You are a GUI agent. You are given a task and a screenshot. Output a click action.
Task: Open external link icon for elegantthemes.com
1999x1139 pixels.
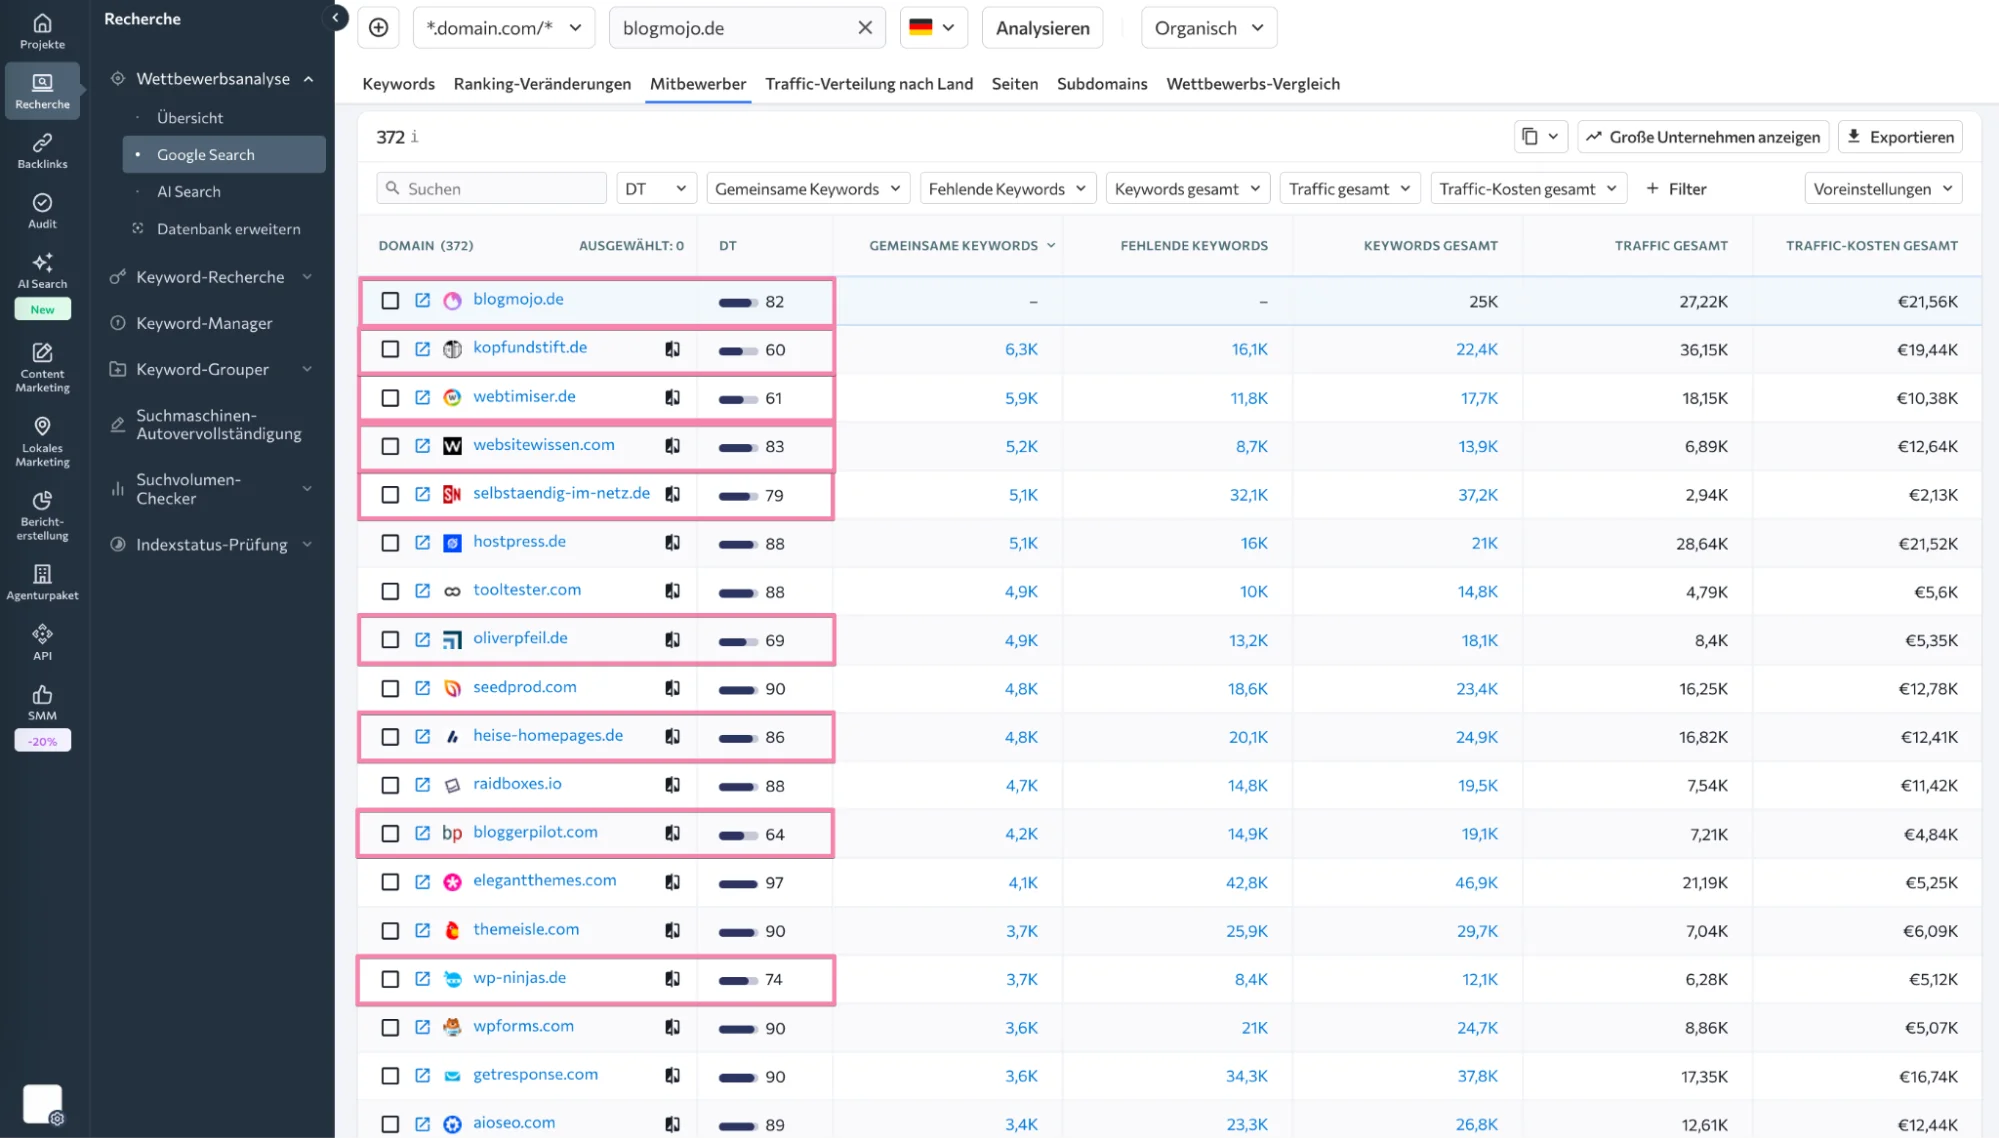click(422, 882)
